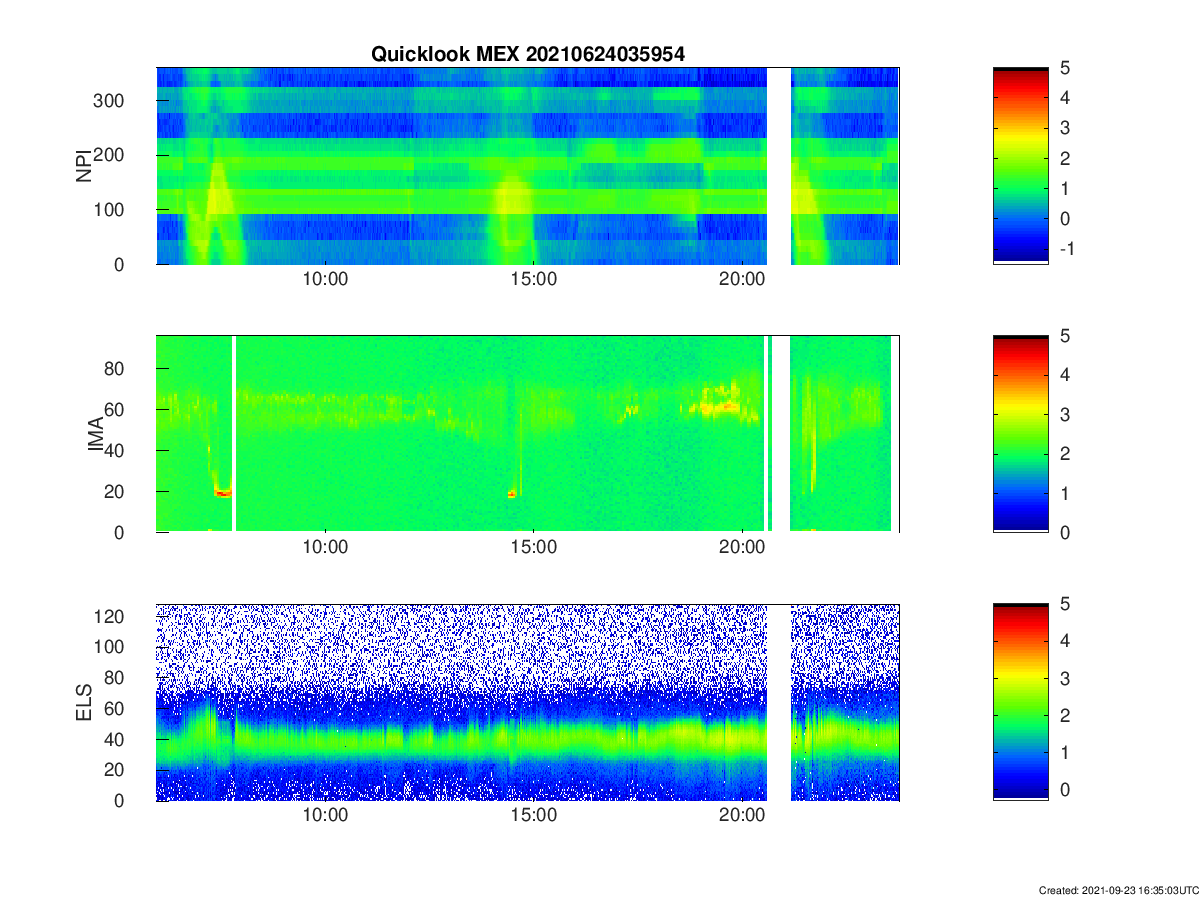The width and height of the screenshot is (1200, 900).
Task: Click the Created 2021-09-23 16:35:03UTC timestamp
Action: click(1118, 890)
